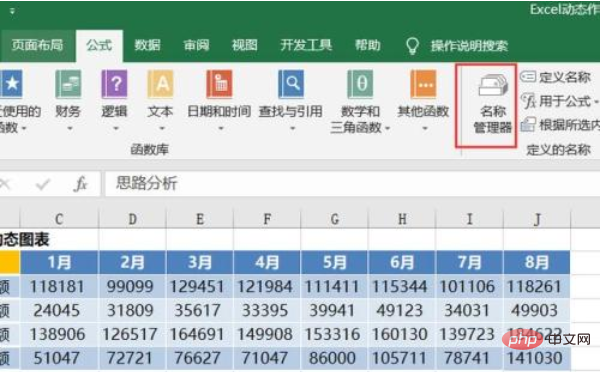Click the 根据所选内容创建 icon
601x372 pixels.
coord(528,125)
